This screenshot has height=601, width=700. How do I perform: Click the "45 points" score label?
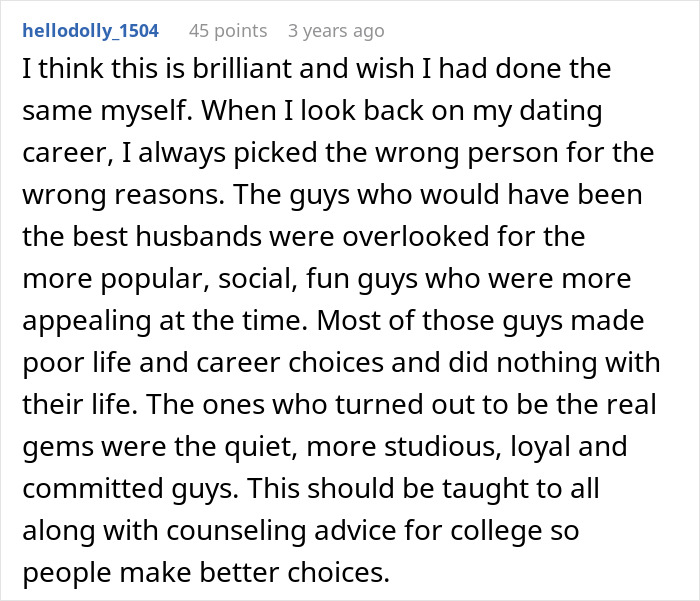[226, 31]
